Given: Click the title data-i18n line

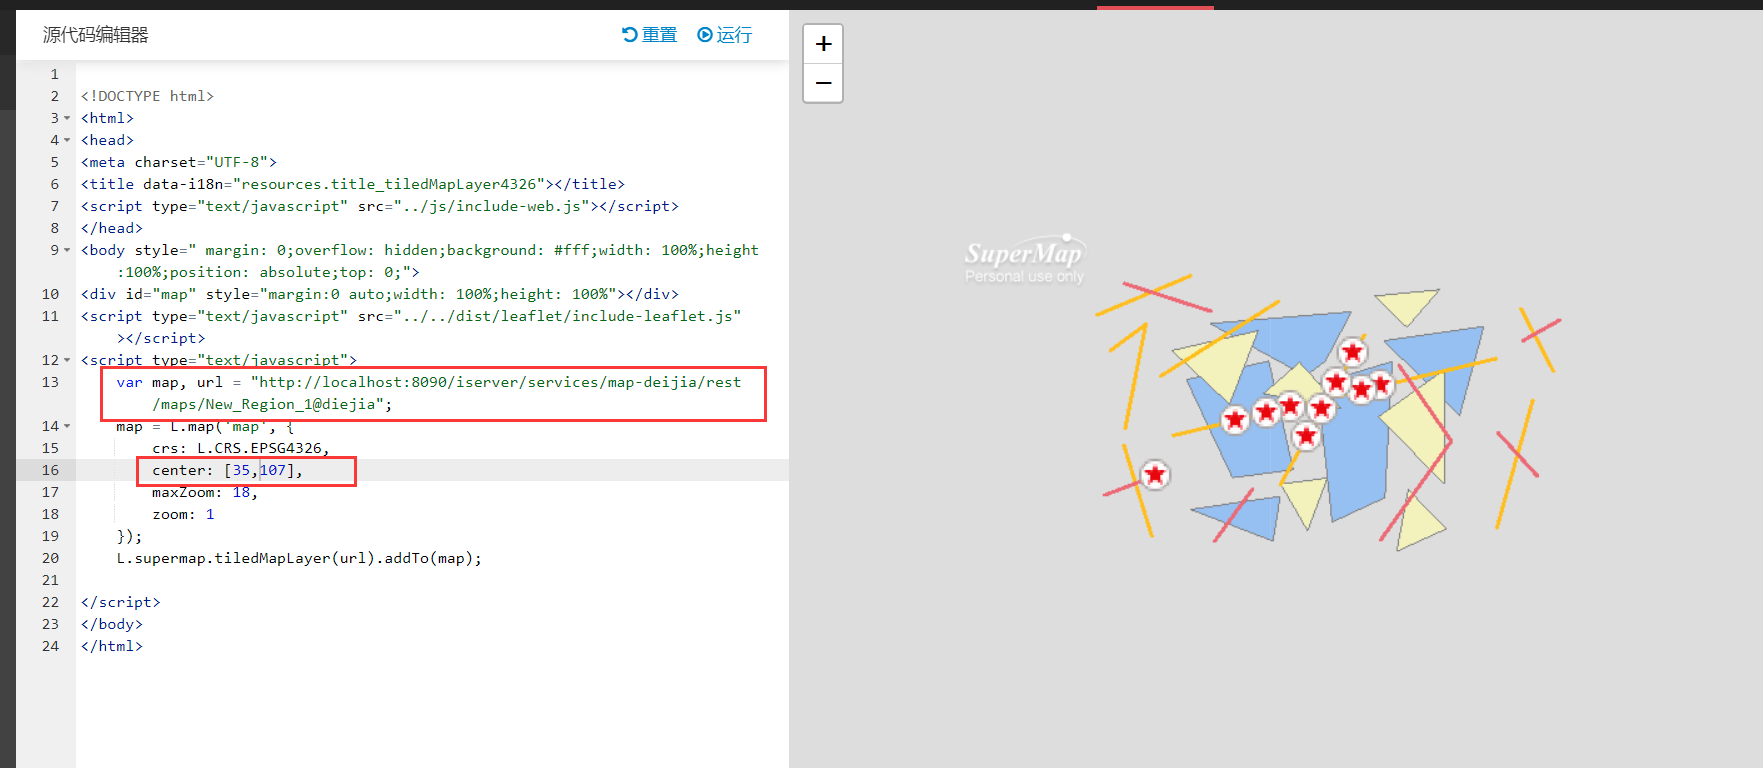Looking at the screenshot, I should 353,184.
